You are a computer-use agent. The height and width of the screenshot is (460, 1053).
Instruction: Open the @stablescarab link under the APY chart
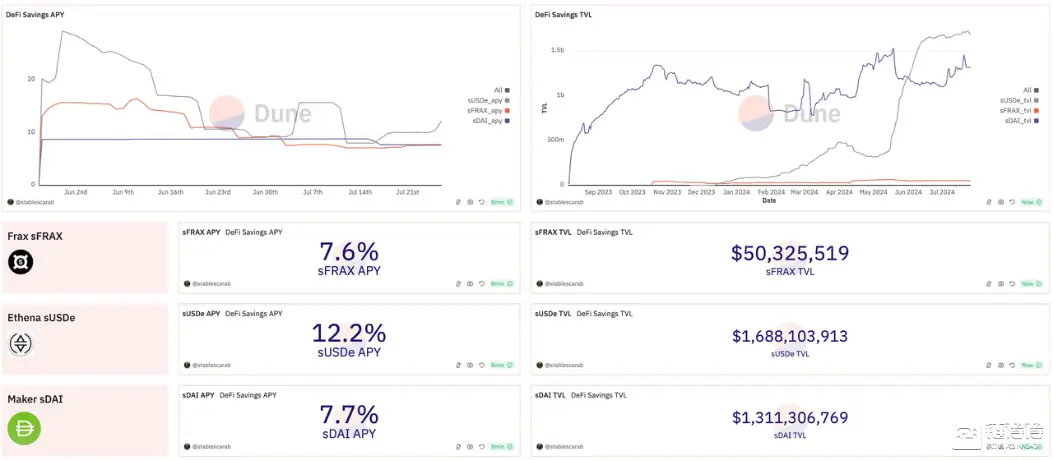pyautogui.click(x=30, y=202)
